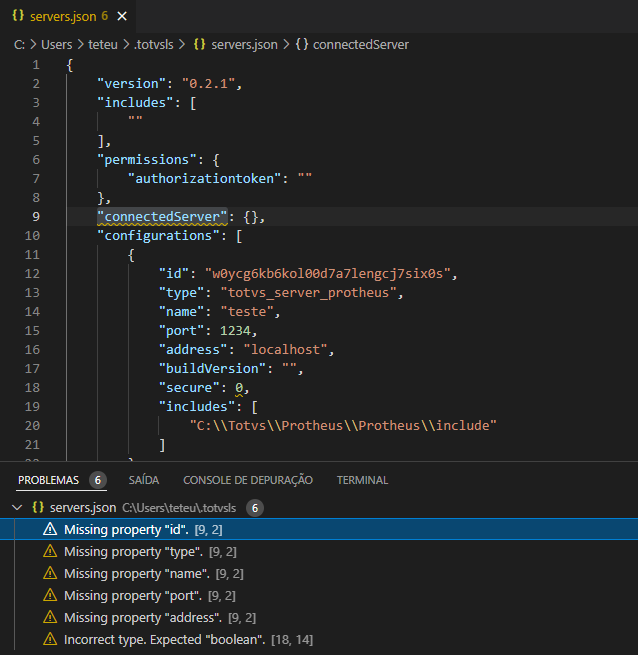Viewport: 638px width, 655px height.
Task: Click the 6 count badge on the servers.json problems row
Action: point(255,508)
